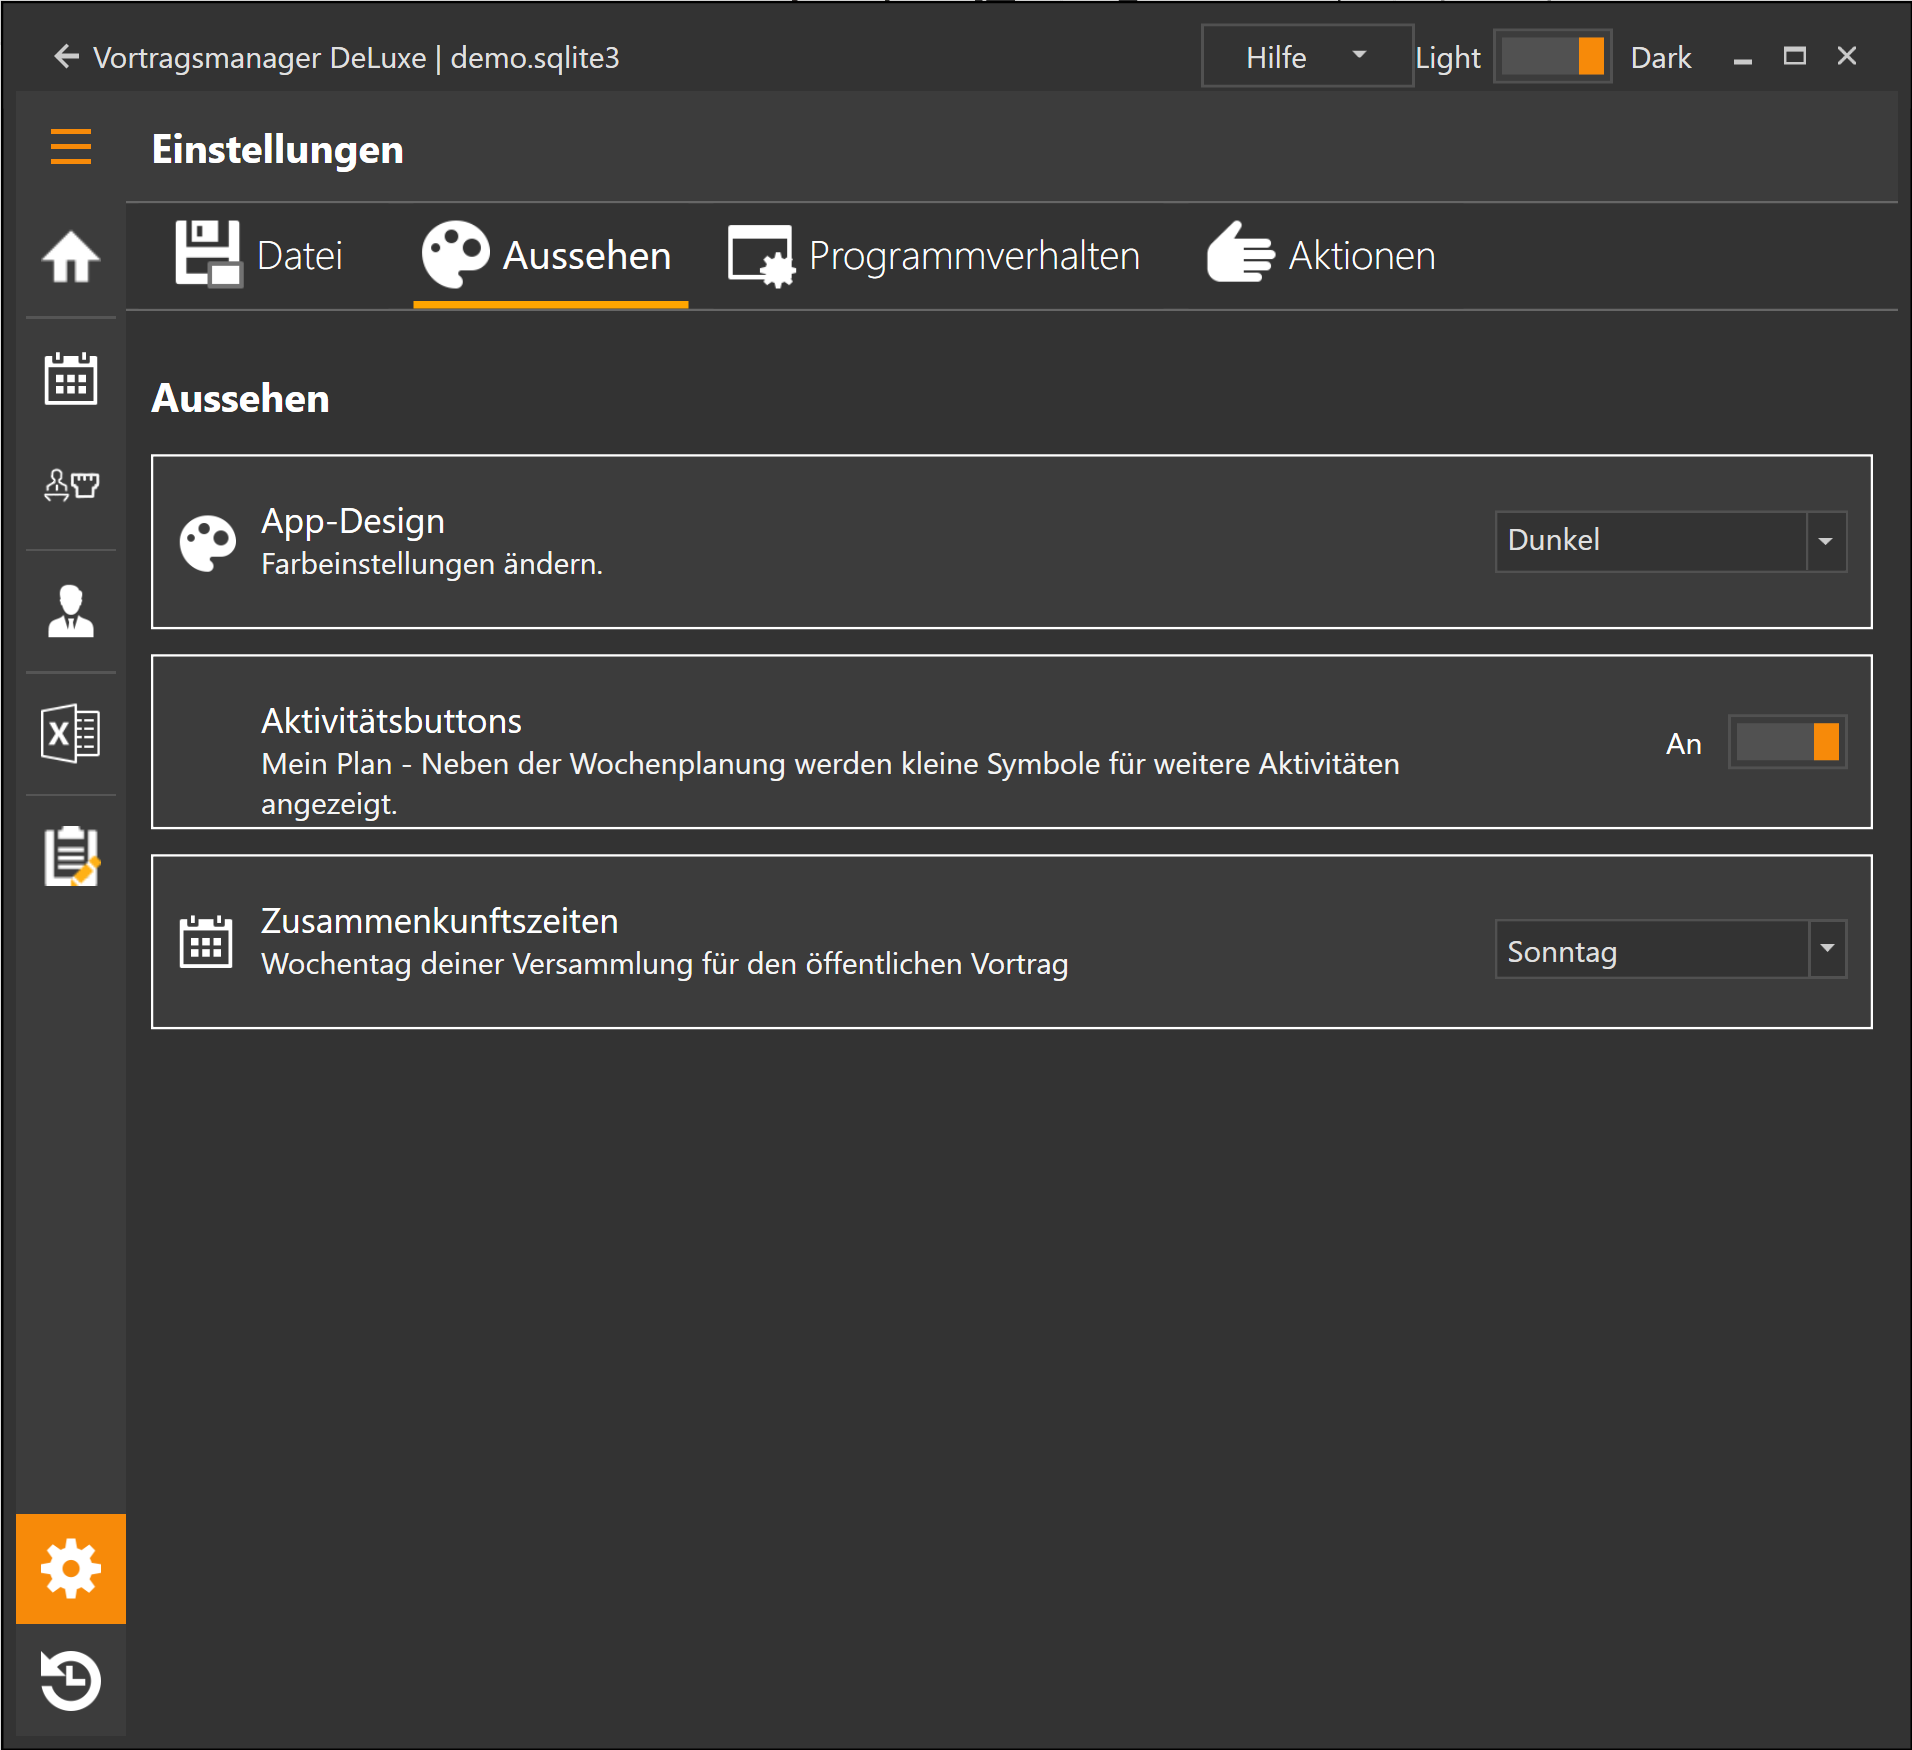
Task: Toggle the Light/Dark theme switch
Action: click(1552, 56)
